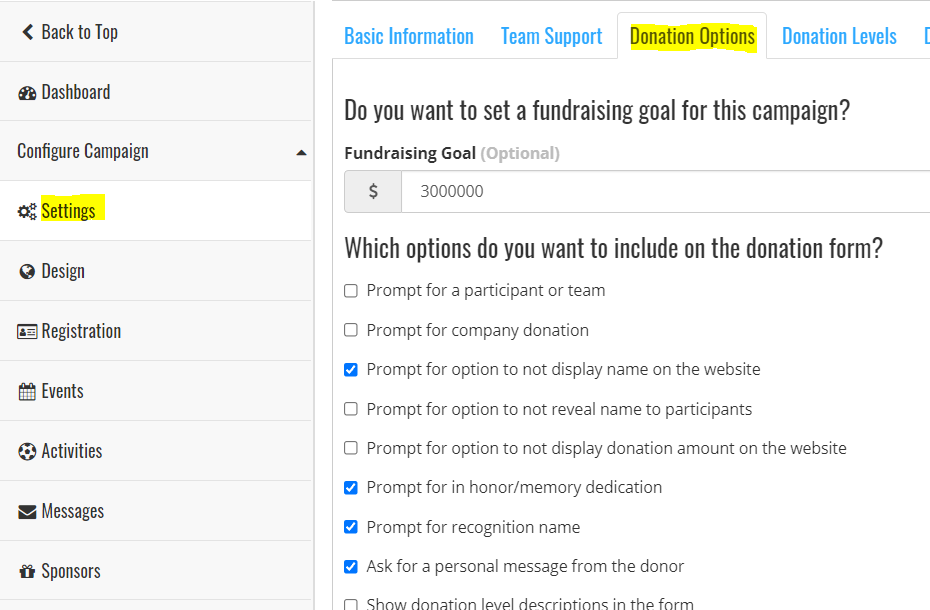The width and height of the screenshot is (930, 610).
Task: Check Prompt for company donation option
Action: (351, 330)
